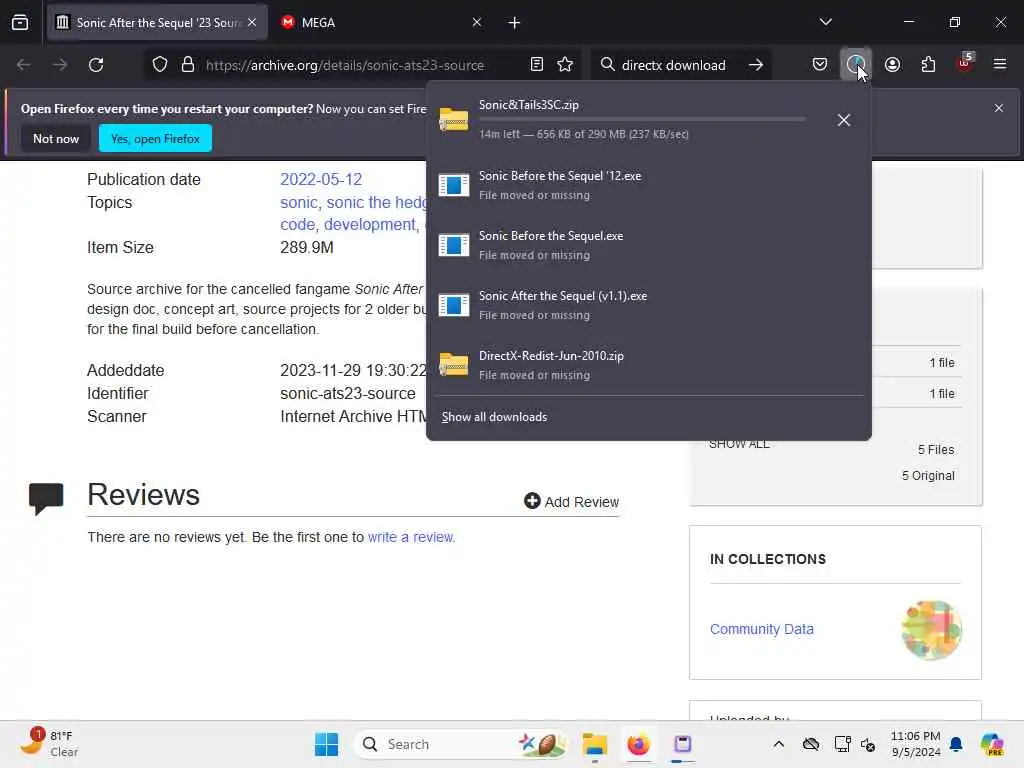Viewport: 1024px width, 768px height.
Task: Open a new tab
Action: coord(515,23)
